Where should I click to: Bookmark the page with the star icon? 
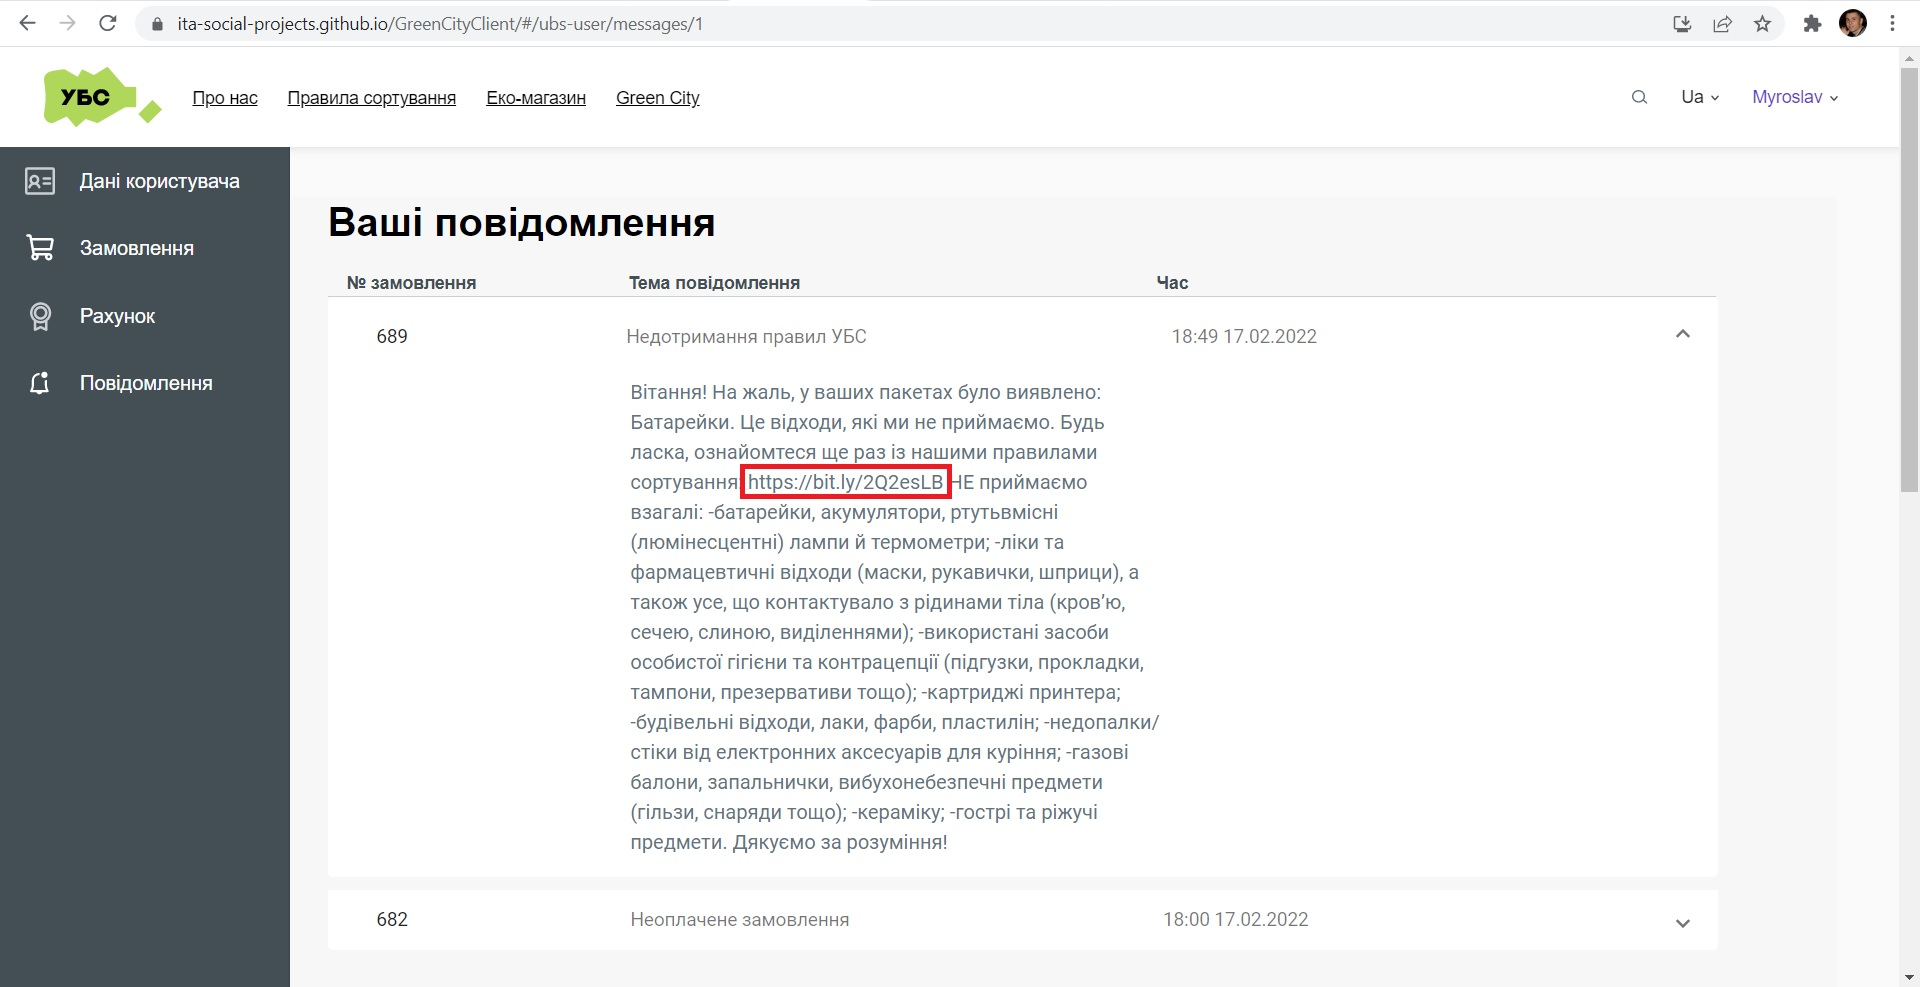(x=1763, y=23)
